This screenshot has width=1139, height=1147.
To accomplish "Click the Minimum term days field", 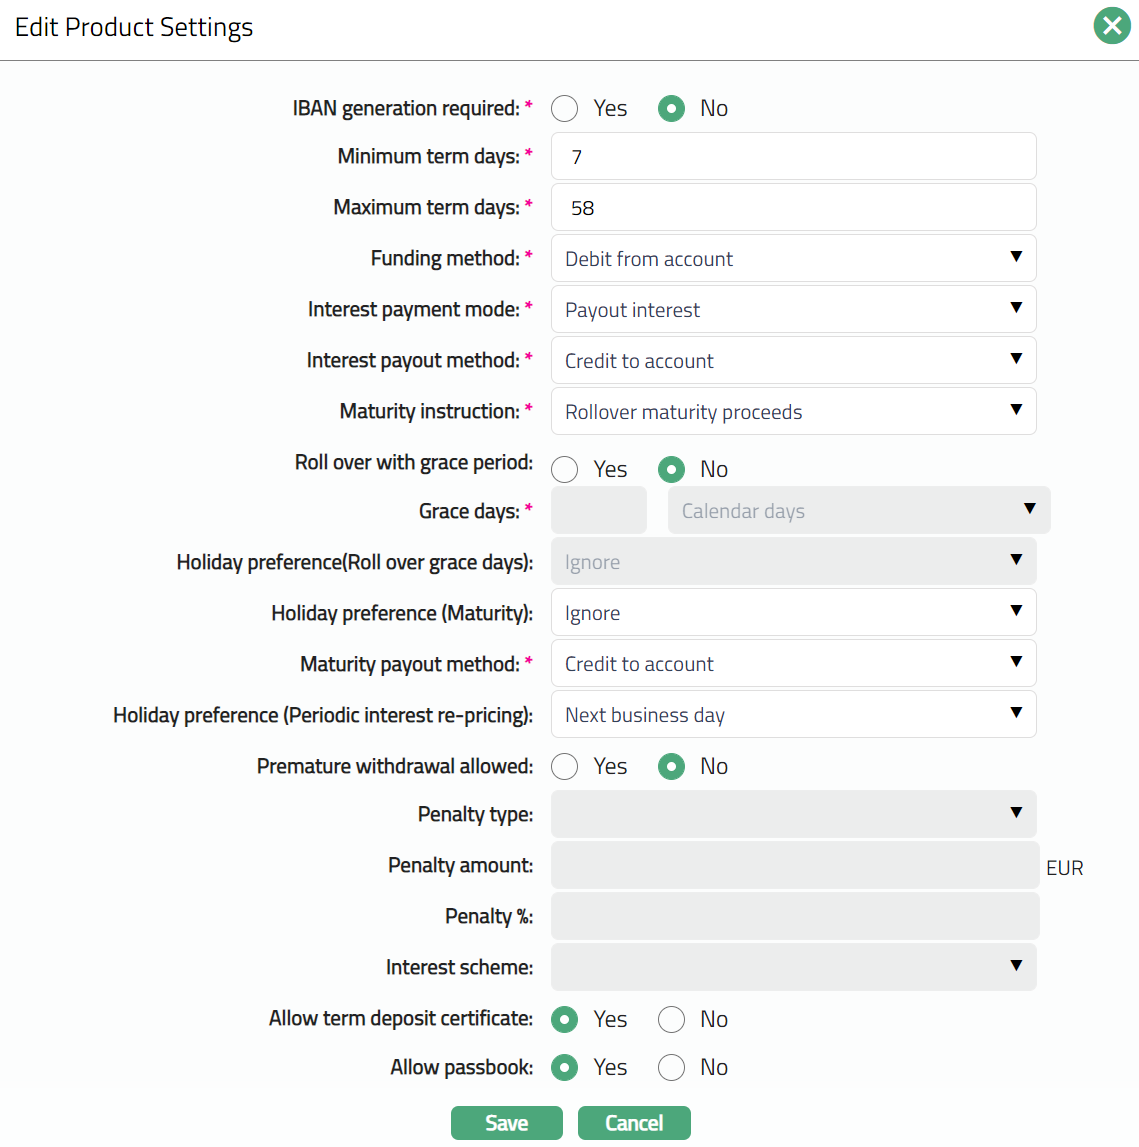I will [x=793, y=157].
